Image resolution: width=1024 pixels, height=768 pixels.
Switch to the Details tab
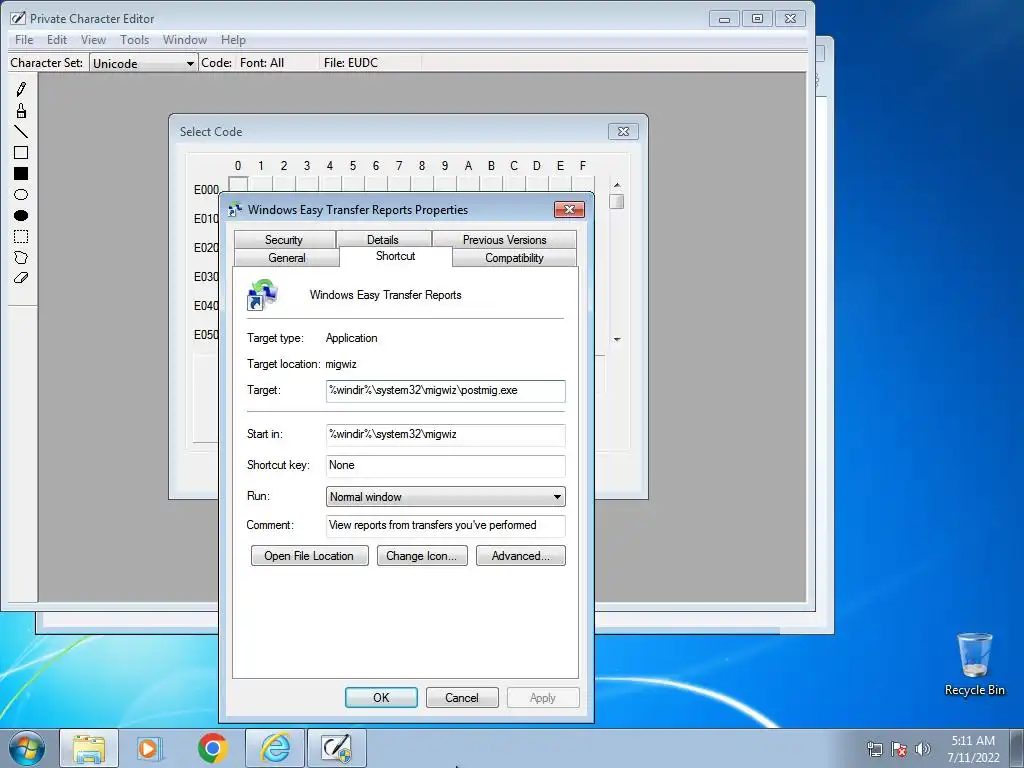click(x=383, y=240)
